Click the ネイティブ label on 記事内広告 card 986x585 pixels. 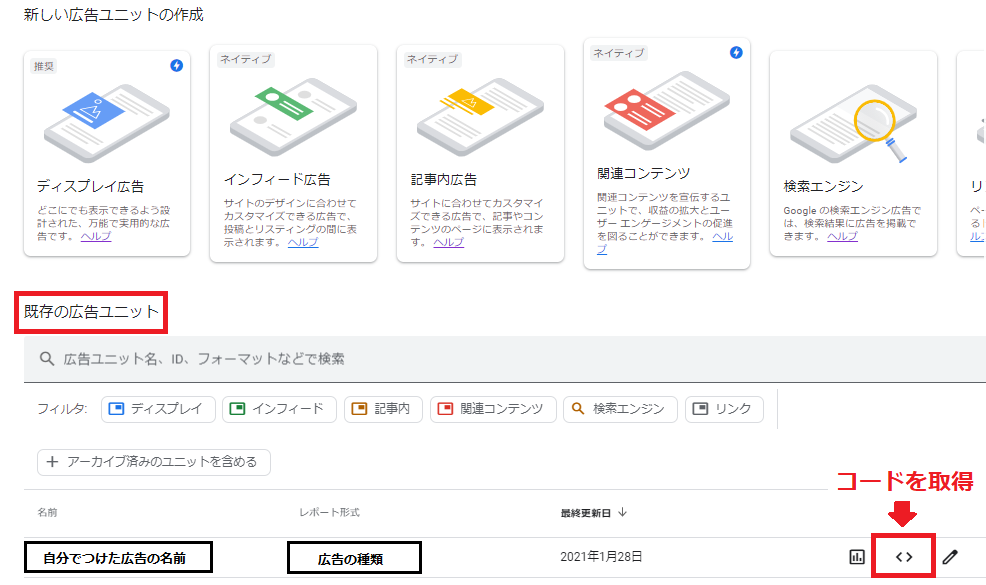pyautogui.click(x=432, y=59)
